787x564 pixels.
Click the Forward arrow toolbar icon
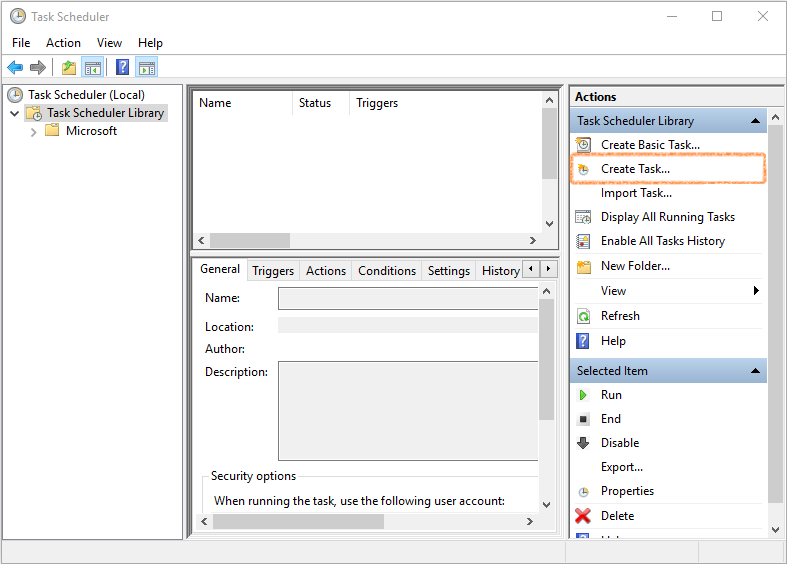(38, 67)
